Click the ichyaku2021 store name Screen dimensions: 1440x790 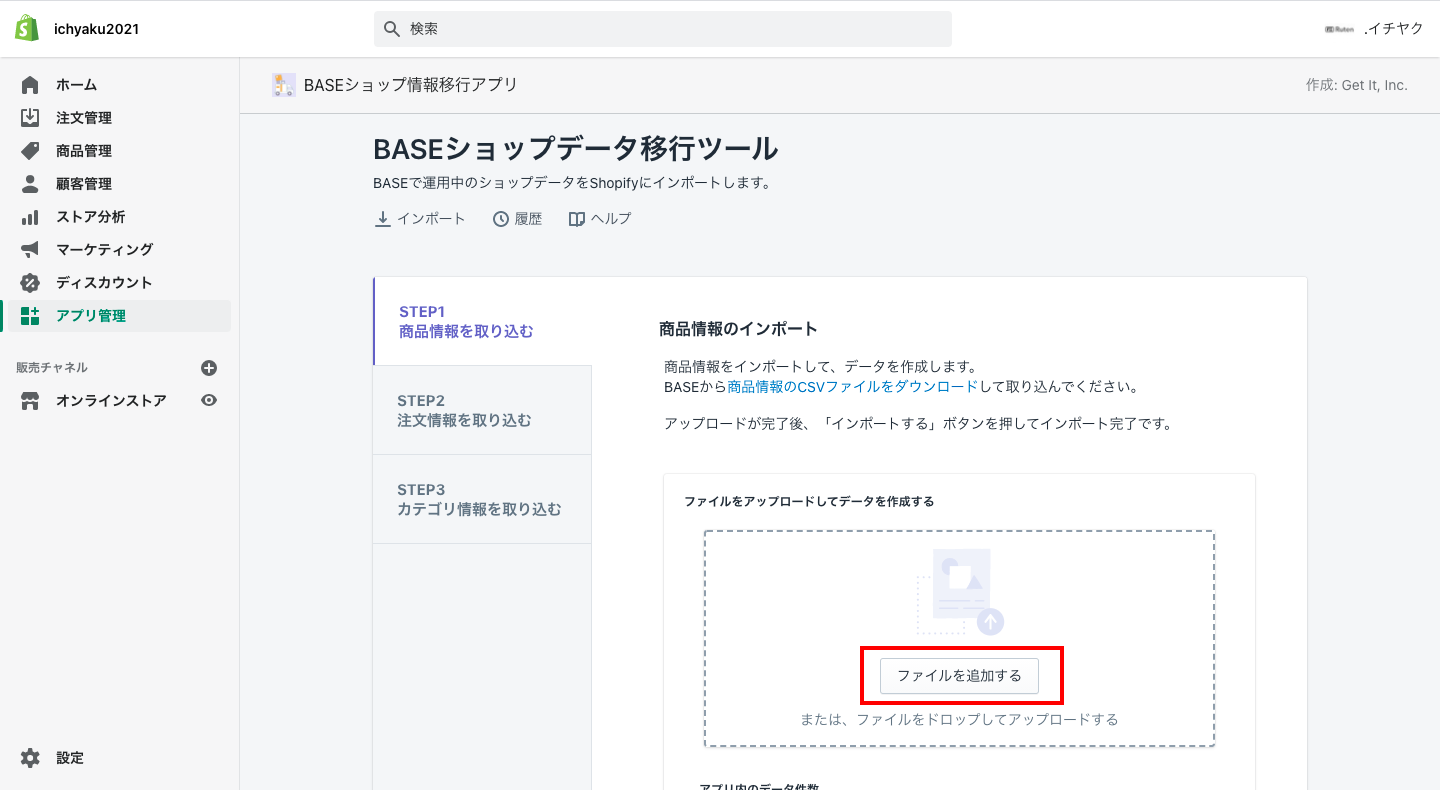tap(96, 29)
